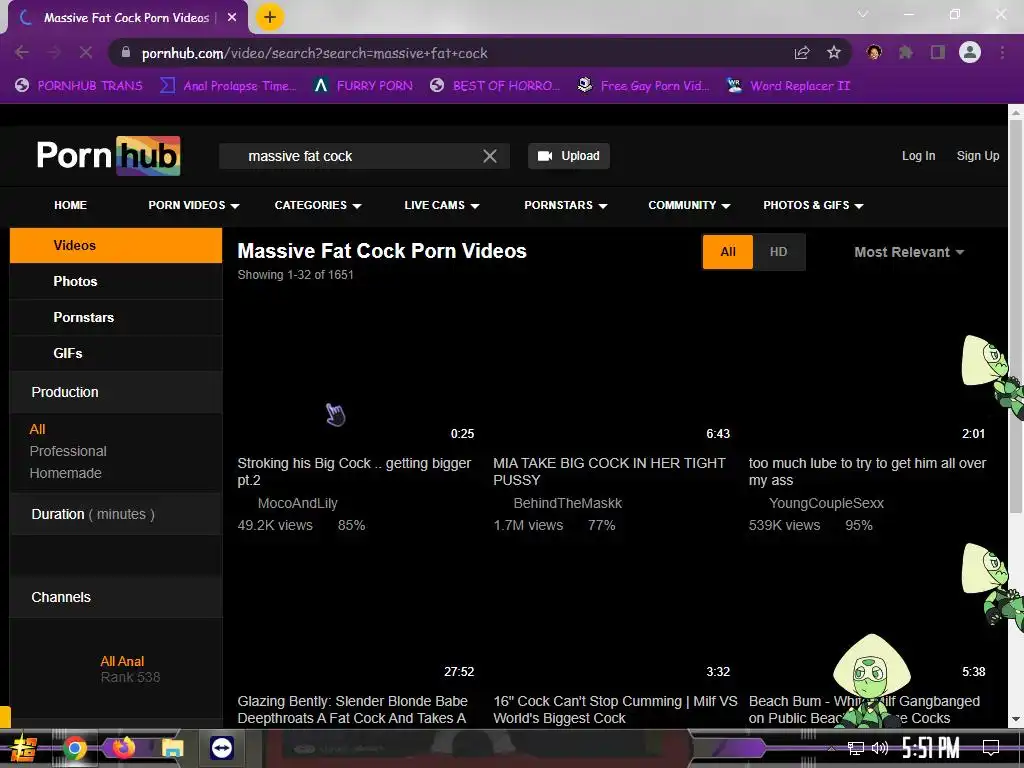Filter by Homemade production
The width and height of the screenshot is (1024, 768).
point(65,473)
